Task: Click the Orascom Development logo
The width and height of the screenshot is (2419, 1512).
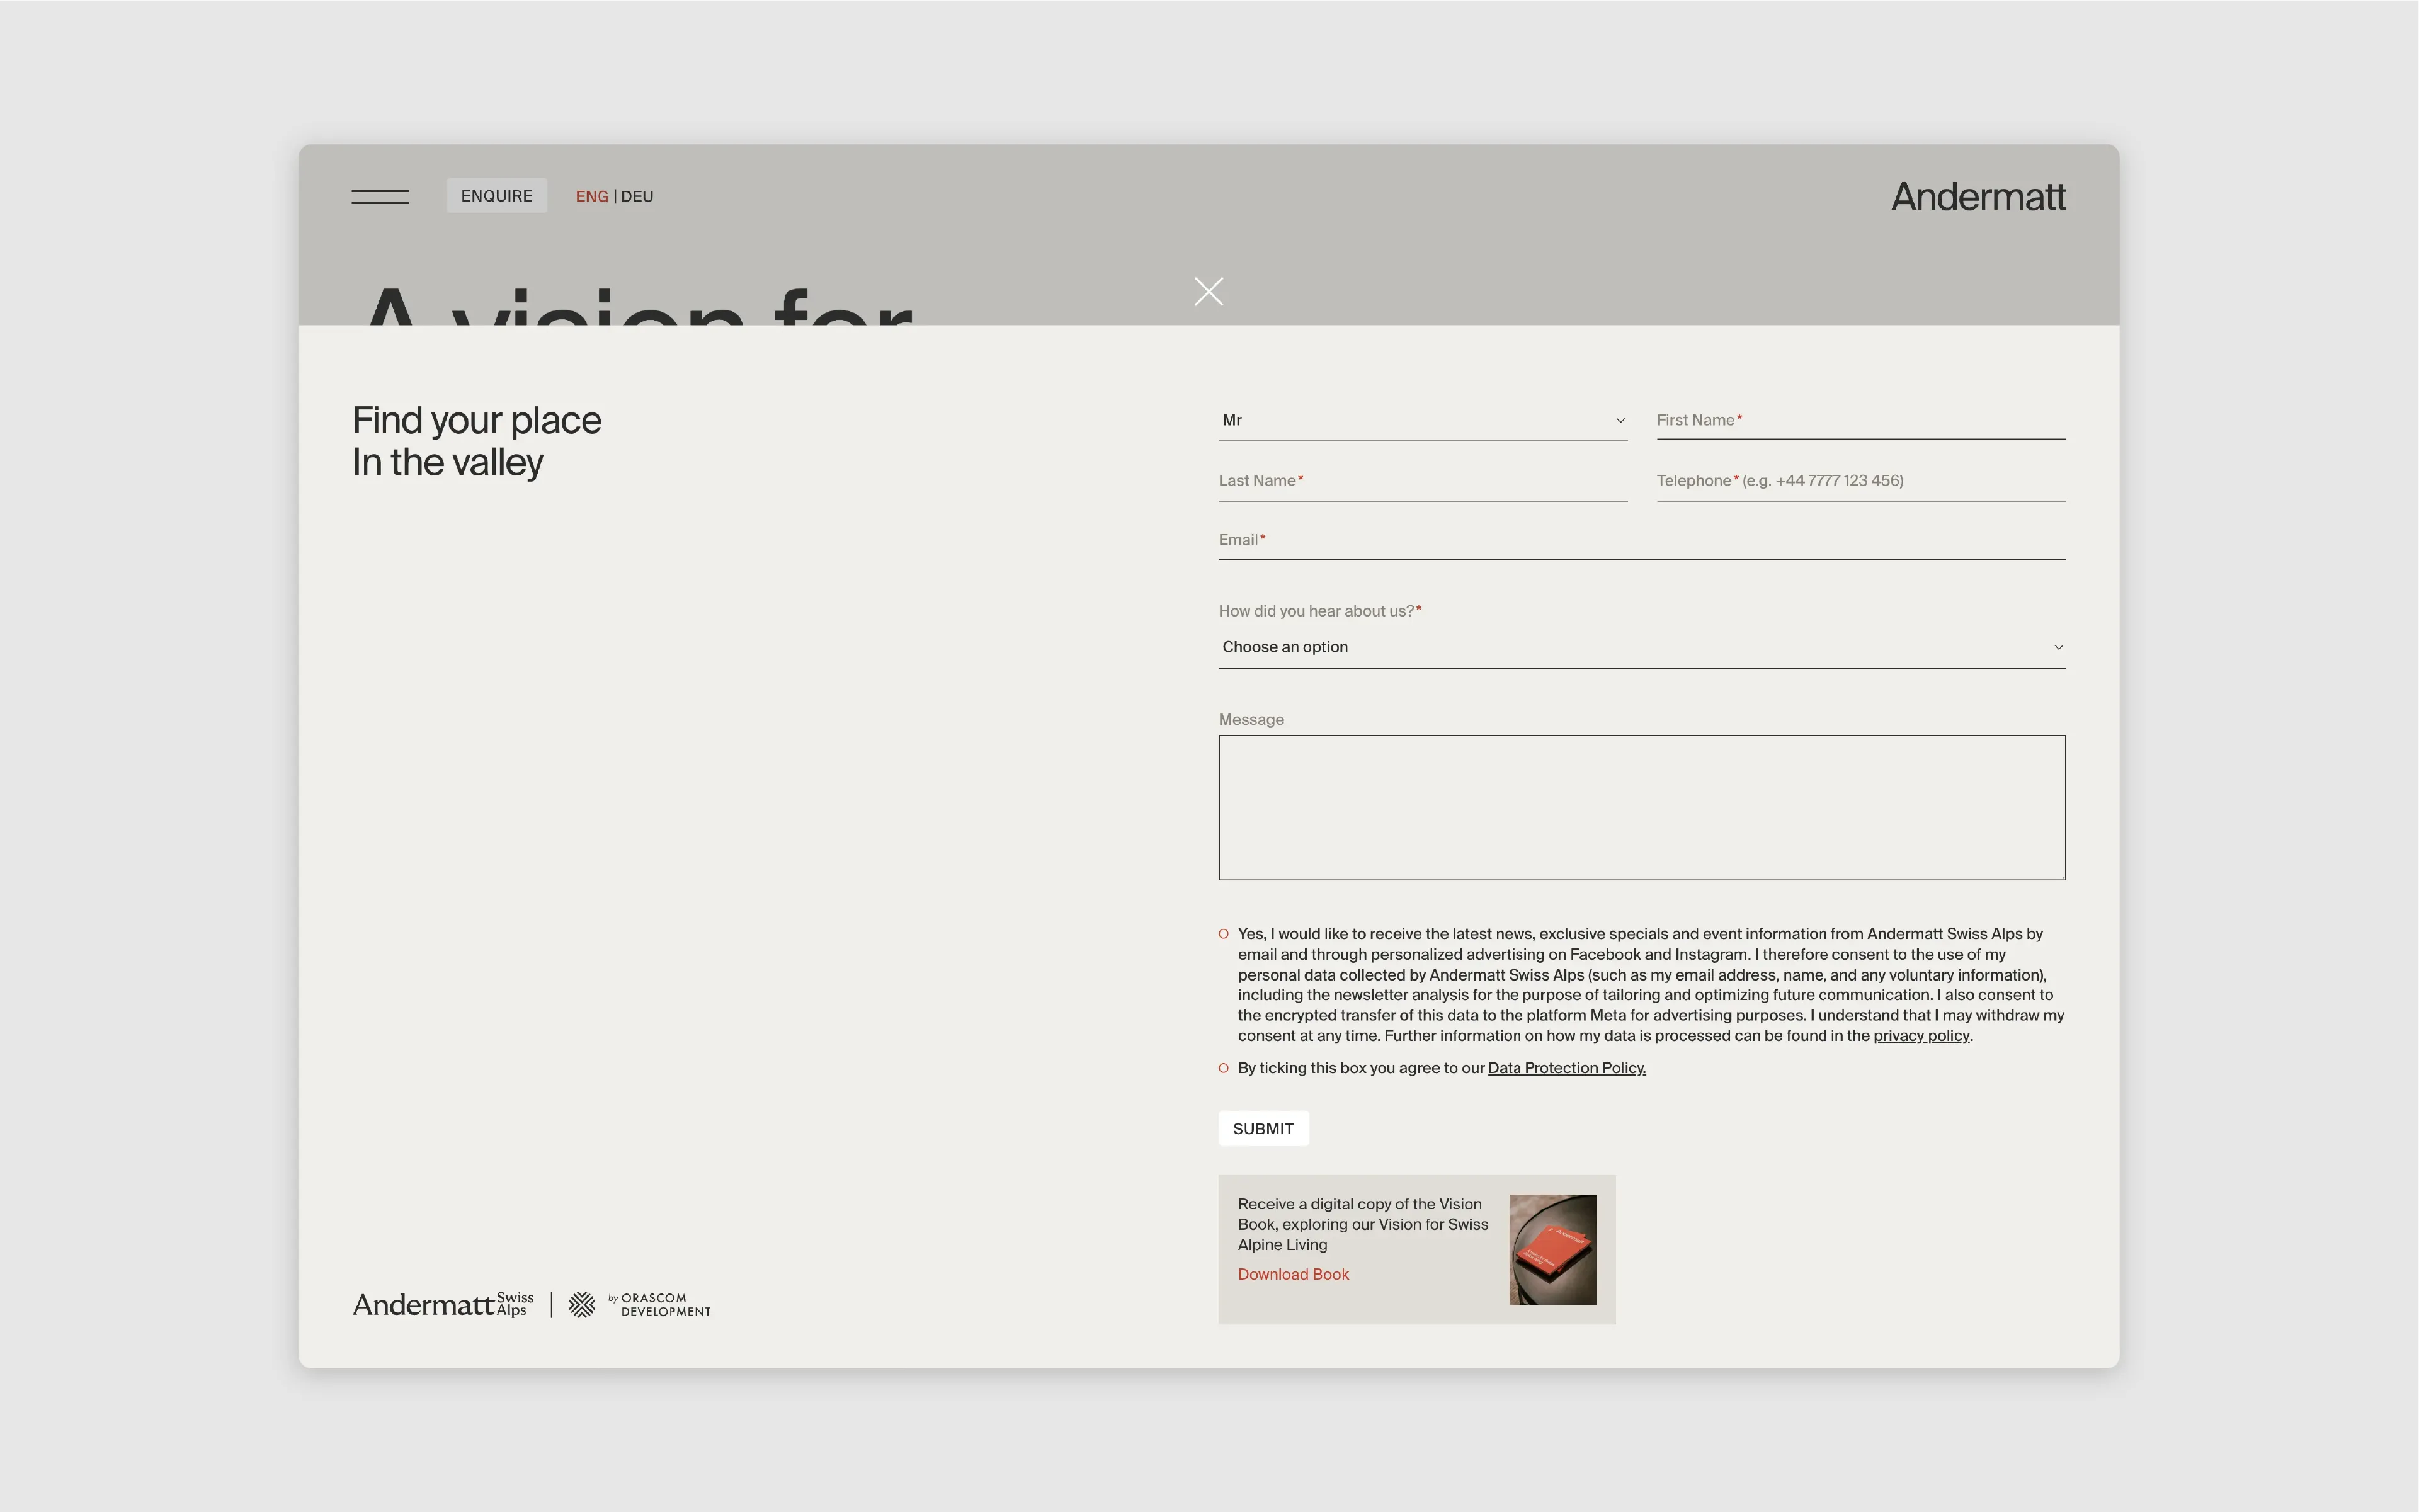Action: pos(640,1305)
